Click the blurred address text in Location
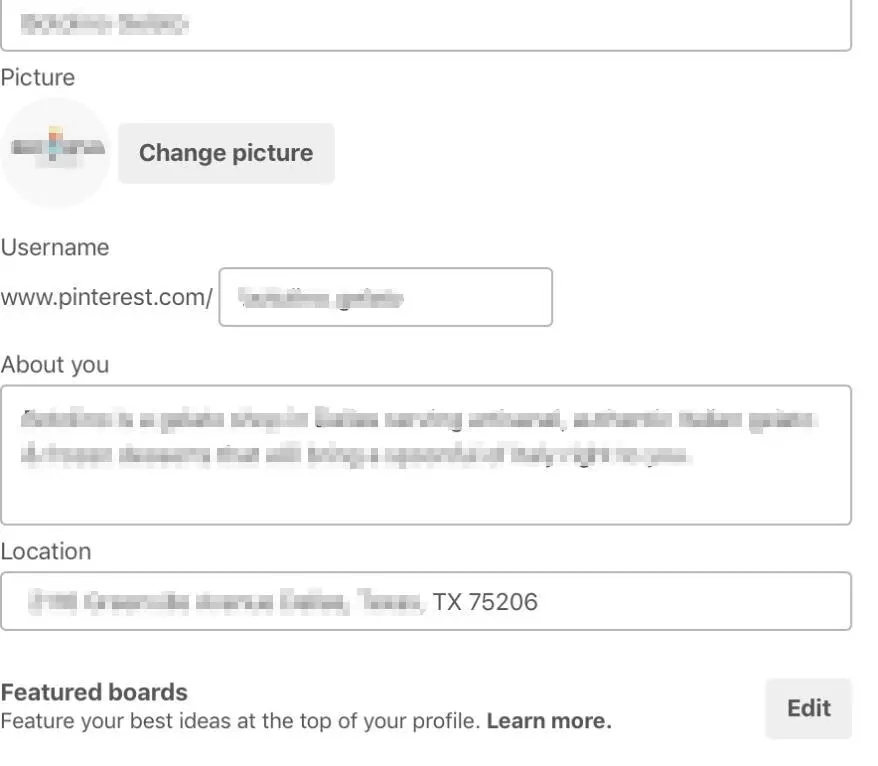The image size is (878, 766). (x=227, y=602)
